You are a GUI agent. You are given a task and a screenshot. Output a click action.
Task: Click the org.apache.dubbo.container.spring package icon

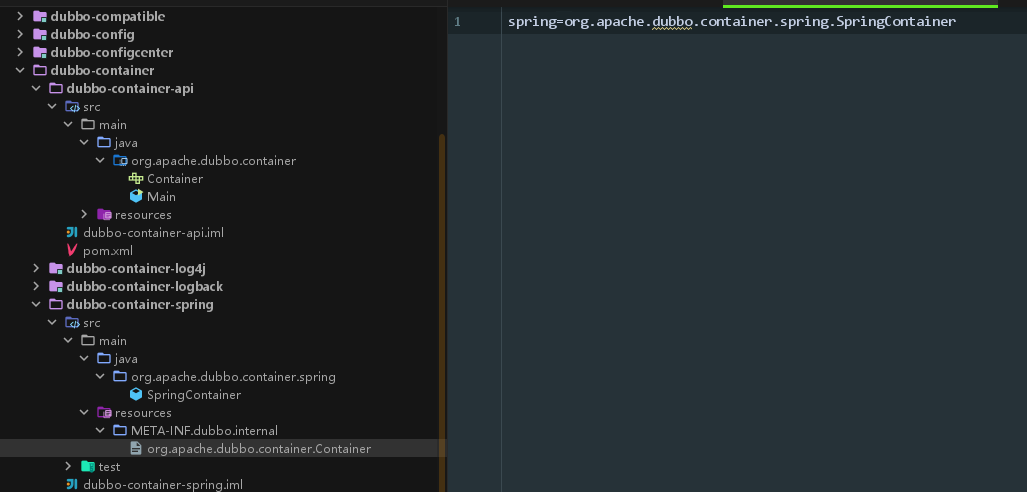pyautogui.click(x=120, y=377)
